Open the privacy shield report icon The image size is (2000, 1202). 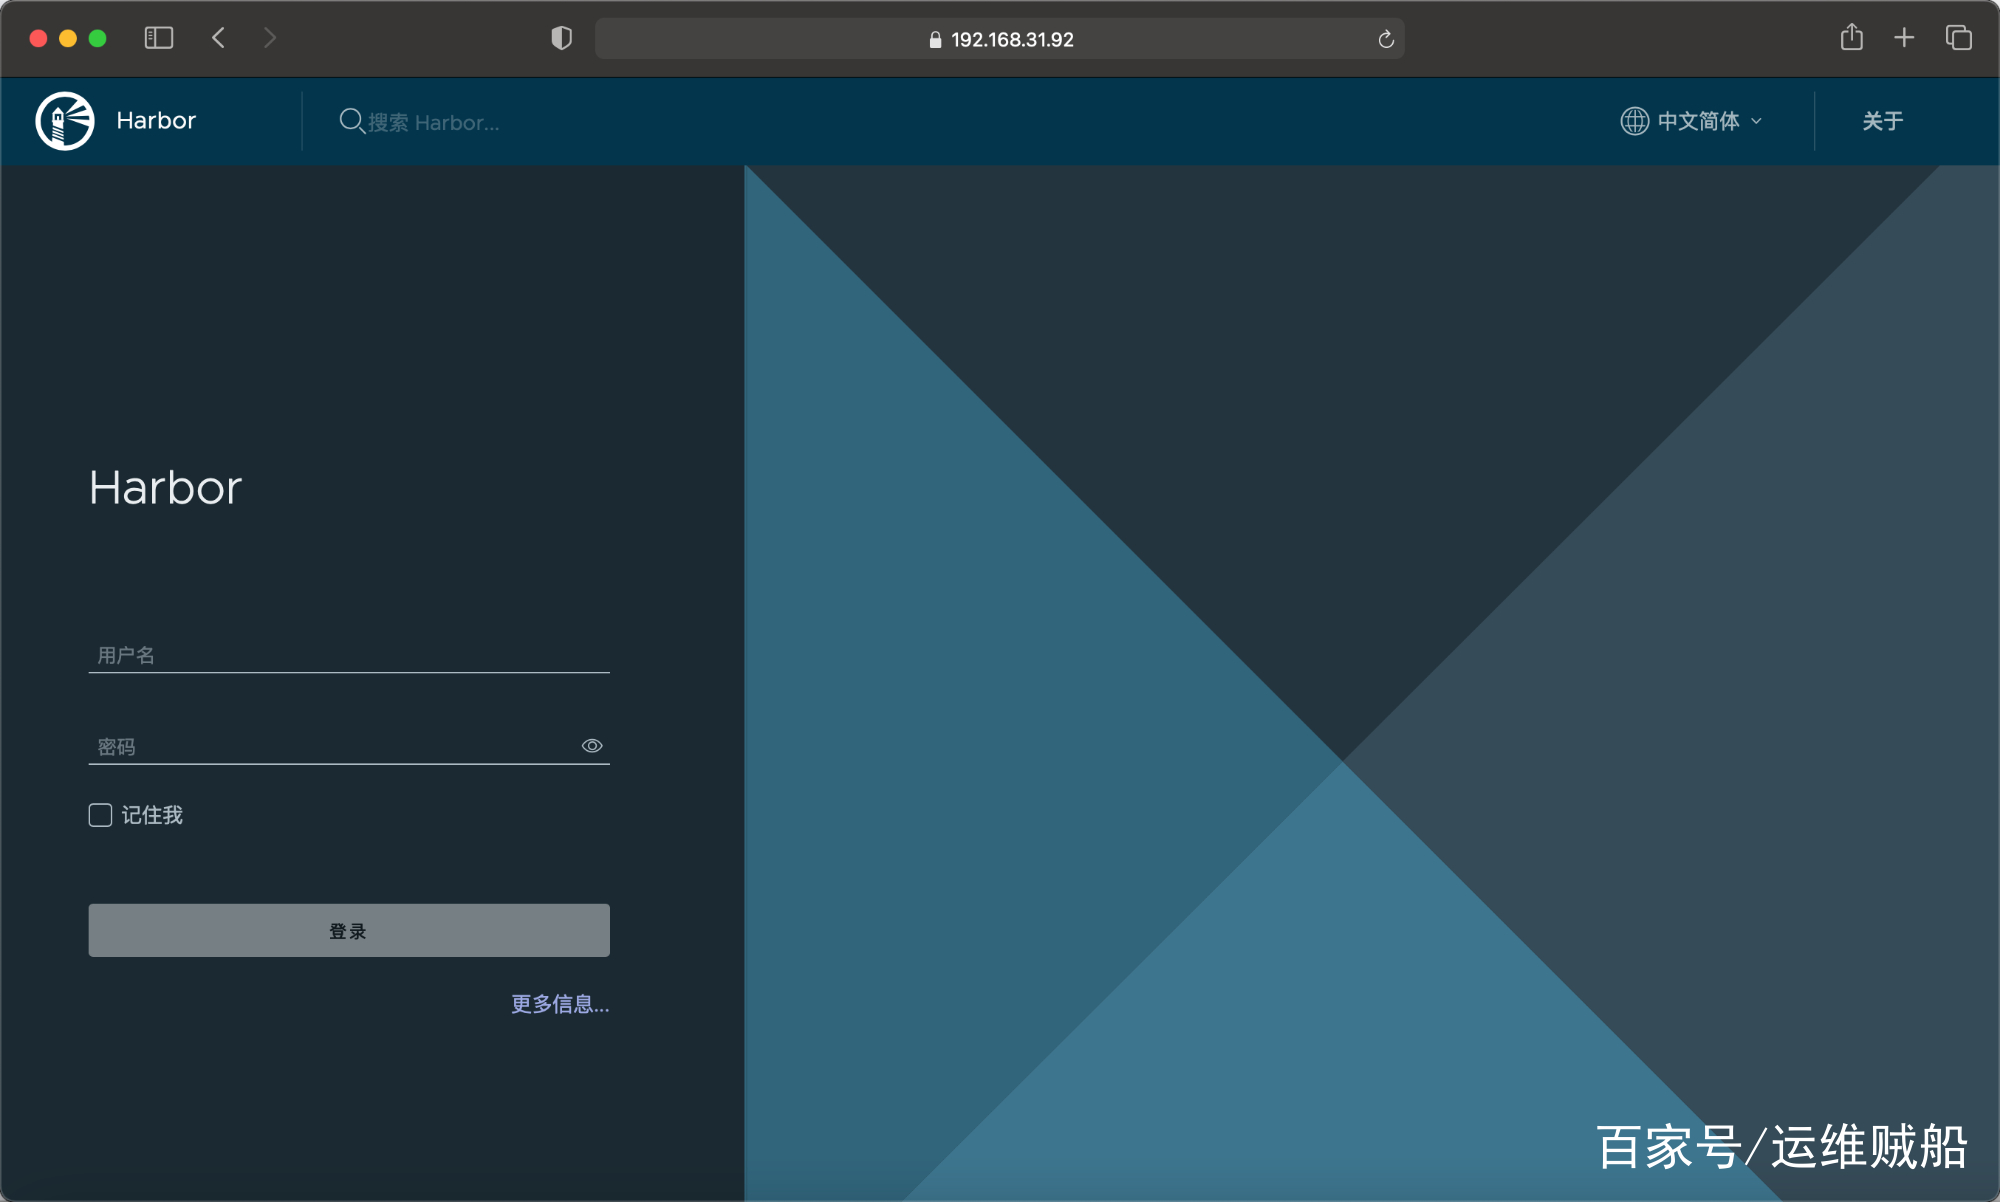(562, 38)
